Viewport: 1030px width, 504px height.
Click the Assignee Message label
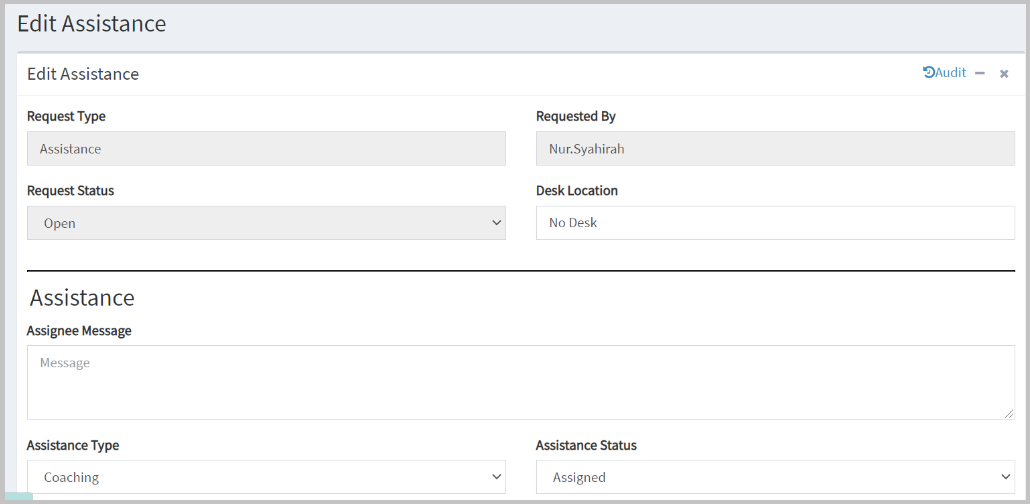[x=79, y=331]
